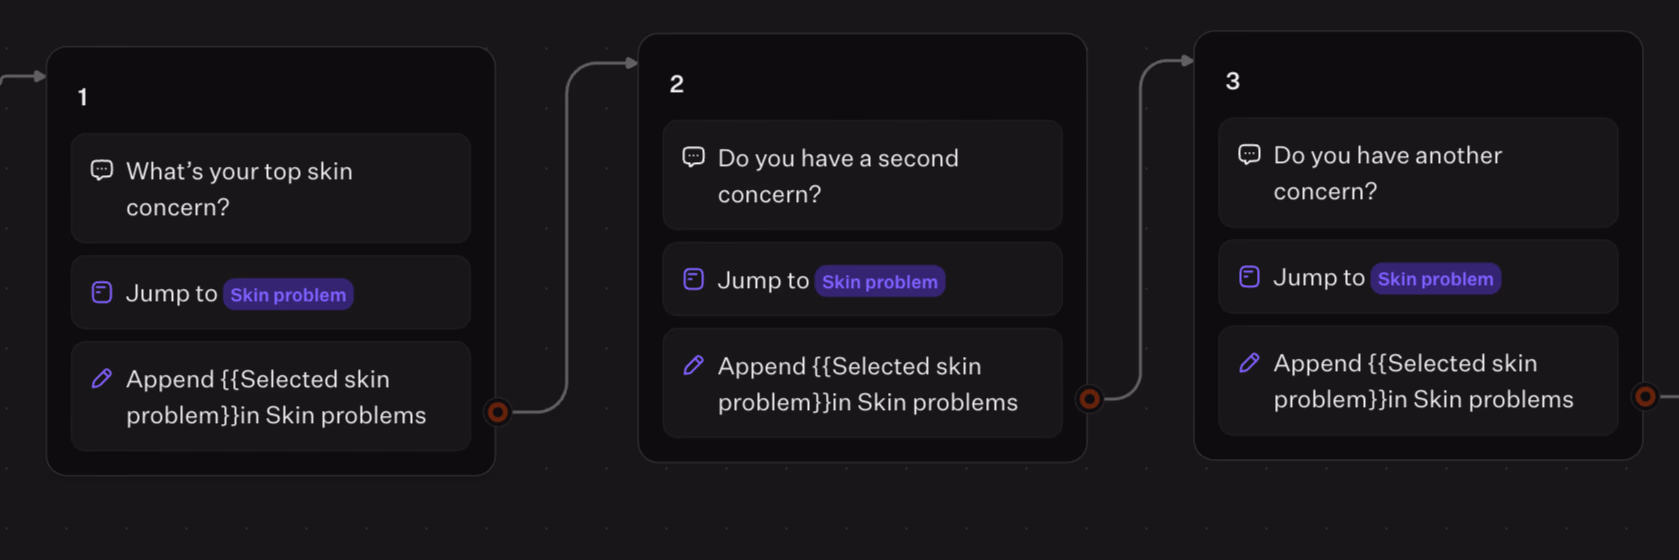Screen dimensions: 1679x560
Task: Select the group title '2'
Action: click(x=677, y=84)
